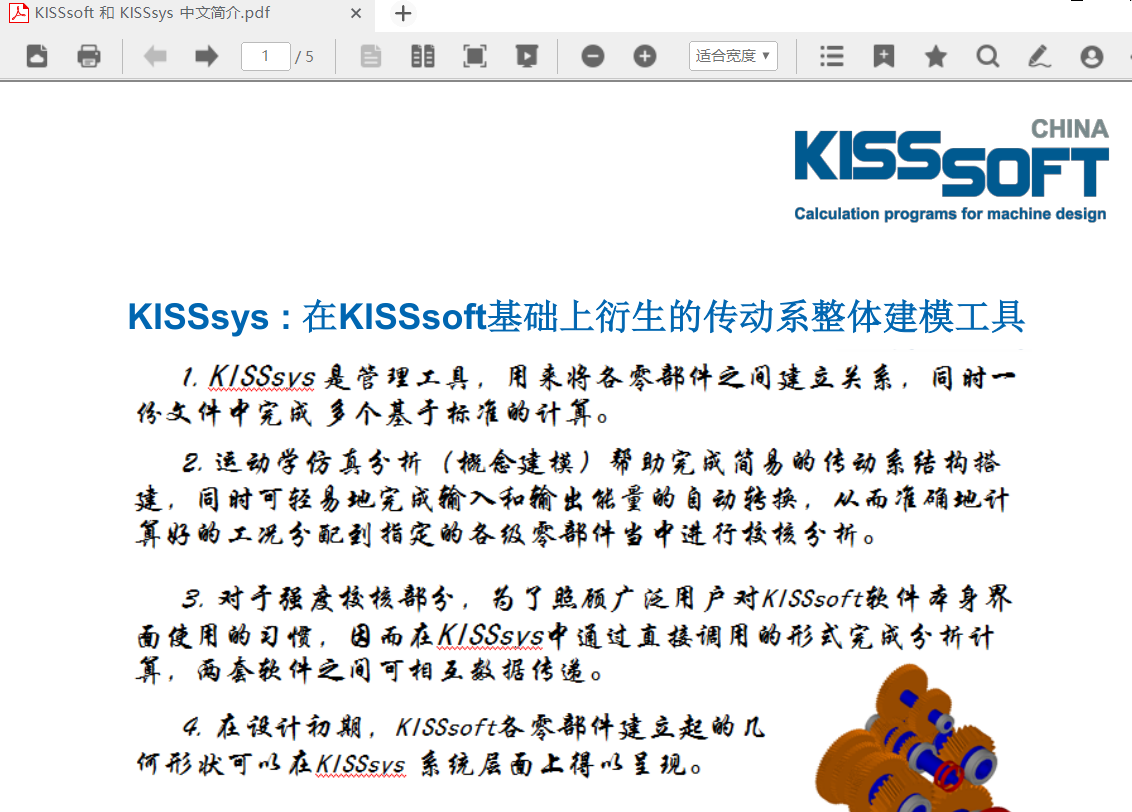The image size is (1132, 812).
Task: Print the PDF document
Action: pos(89,56)
